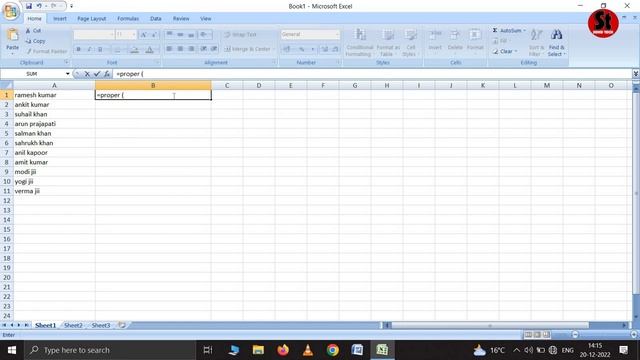Open Chrome from the taskbar
Viewport: 640px width, 360px height.
(x=333, y=350)
